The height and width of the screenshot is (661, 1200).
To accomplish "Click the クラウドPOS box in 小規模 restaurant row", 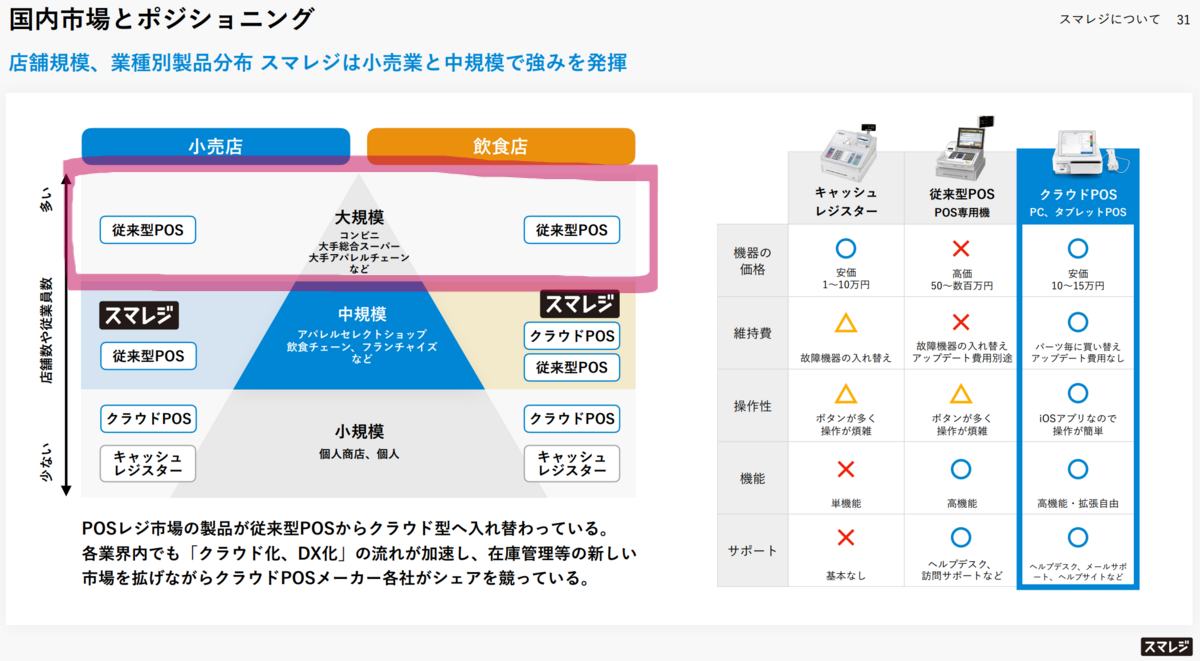I will coord(572,418).
